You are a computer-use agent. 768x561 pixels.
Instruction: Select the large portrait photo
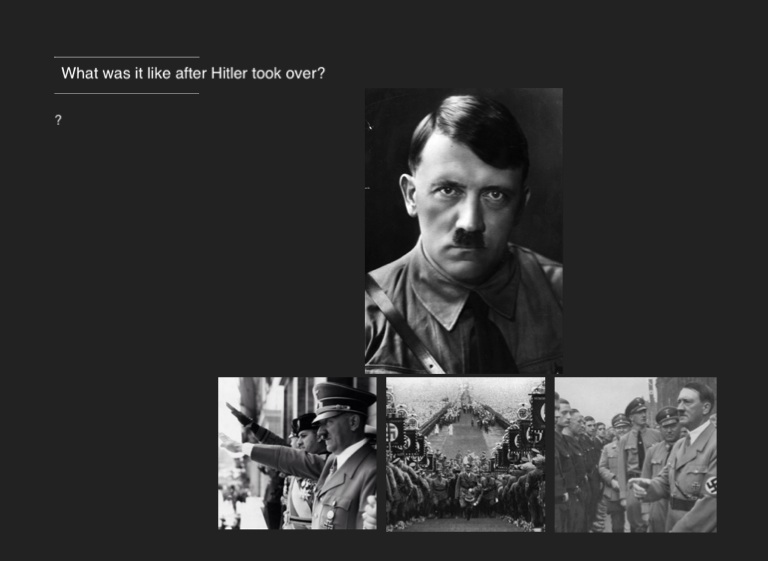click(x=463, y=230)
